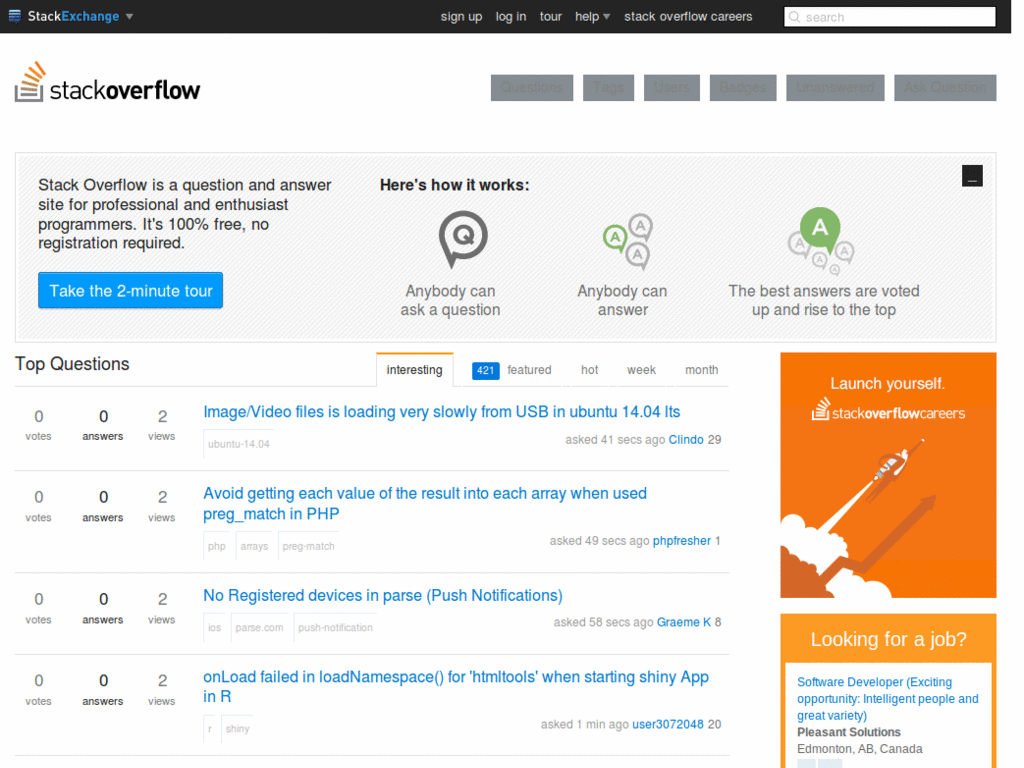Open user Graeme K's profile
The height and width of the screenshot is (768, 1024).
[683, 622]
